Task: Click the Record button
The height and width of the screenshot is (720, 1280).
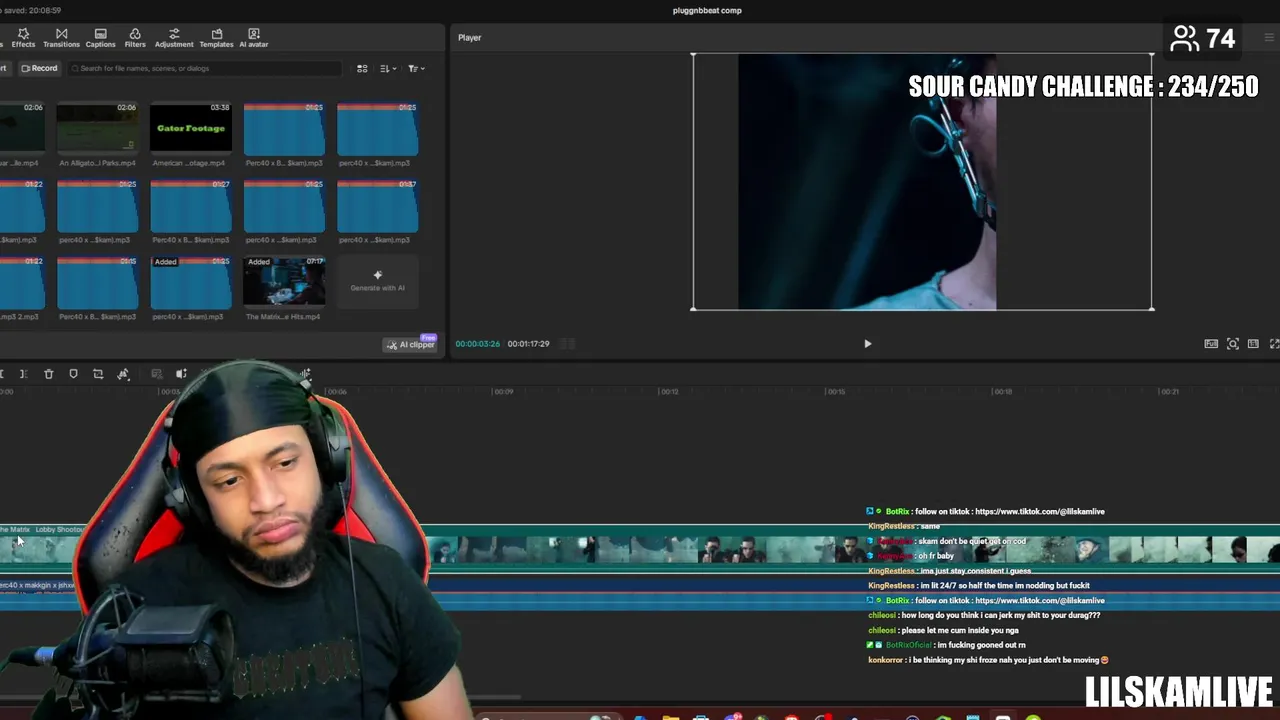Action: pyautogui.click(x=39, y=68)
